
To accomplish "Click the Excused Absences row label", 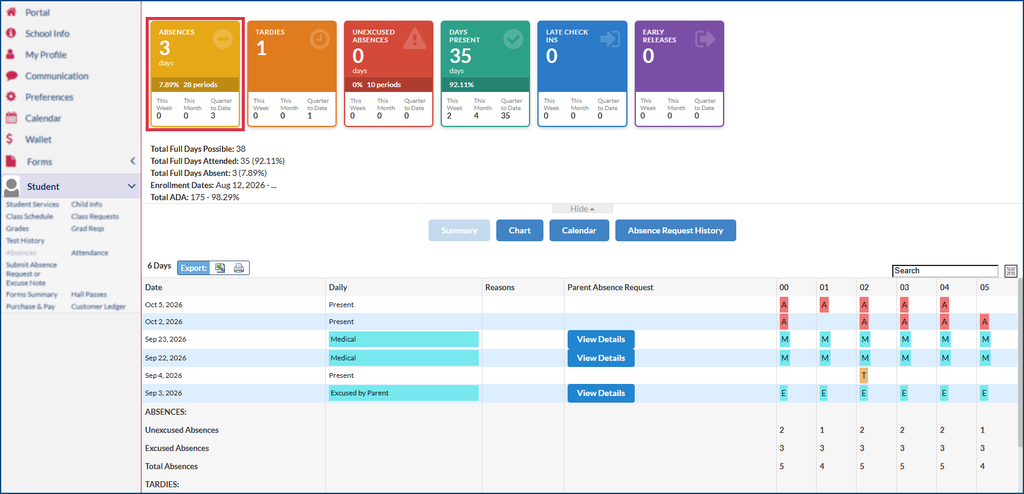I will coord(176,448).
